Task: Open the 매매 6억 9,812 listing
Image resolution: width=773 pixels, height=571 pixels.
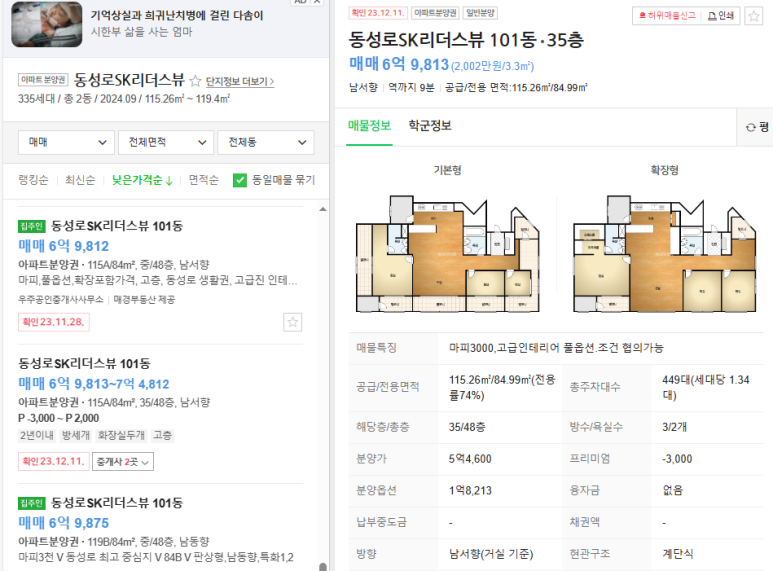Action: tap(64, 246)
